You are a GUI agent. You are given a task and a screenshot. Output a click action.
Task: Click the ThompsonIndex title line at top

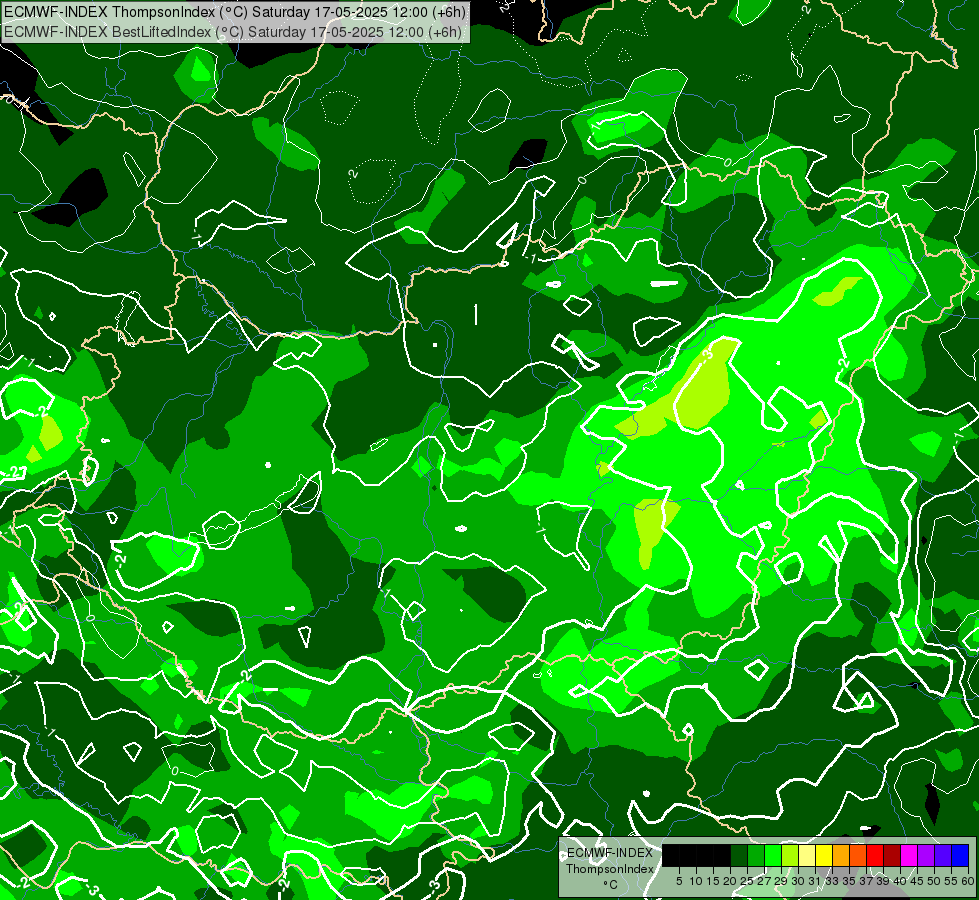[235, 12]
